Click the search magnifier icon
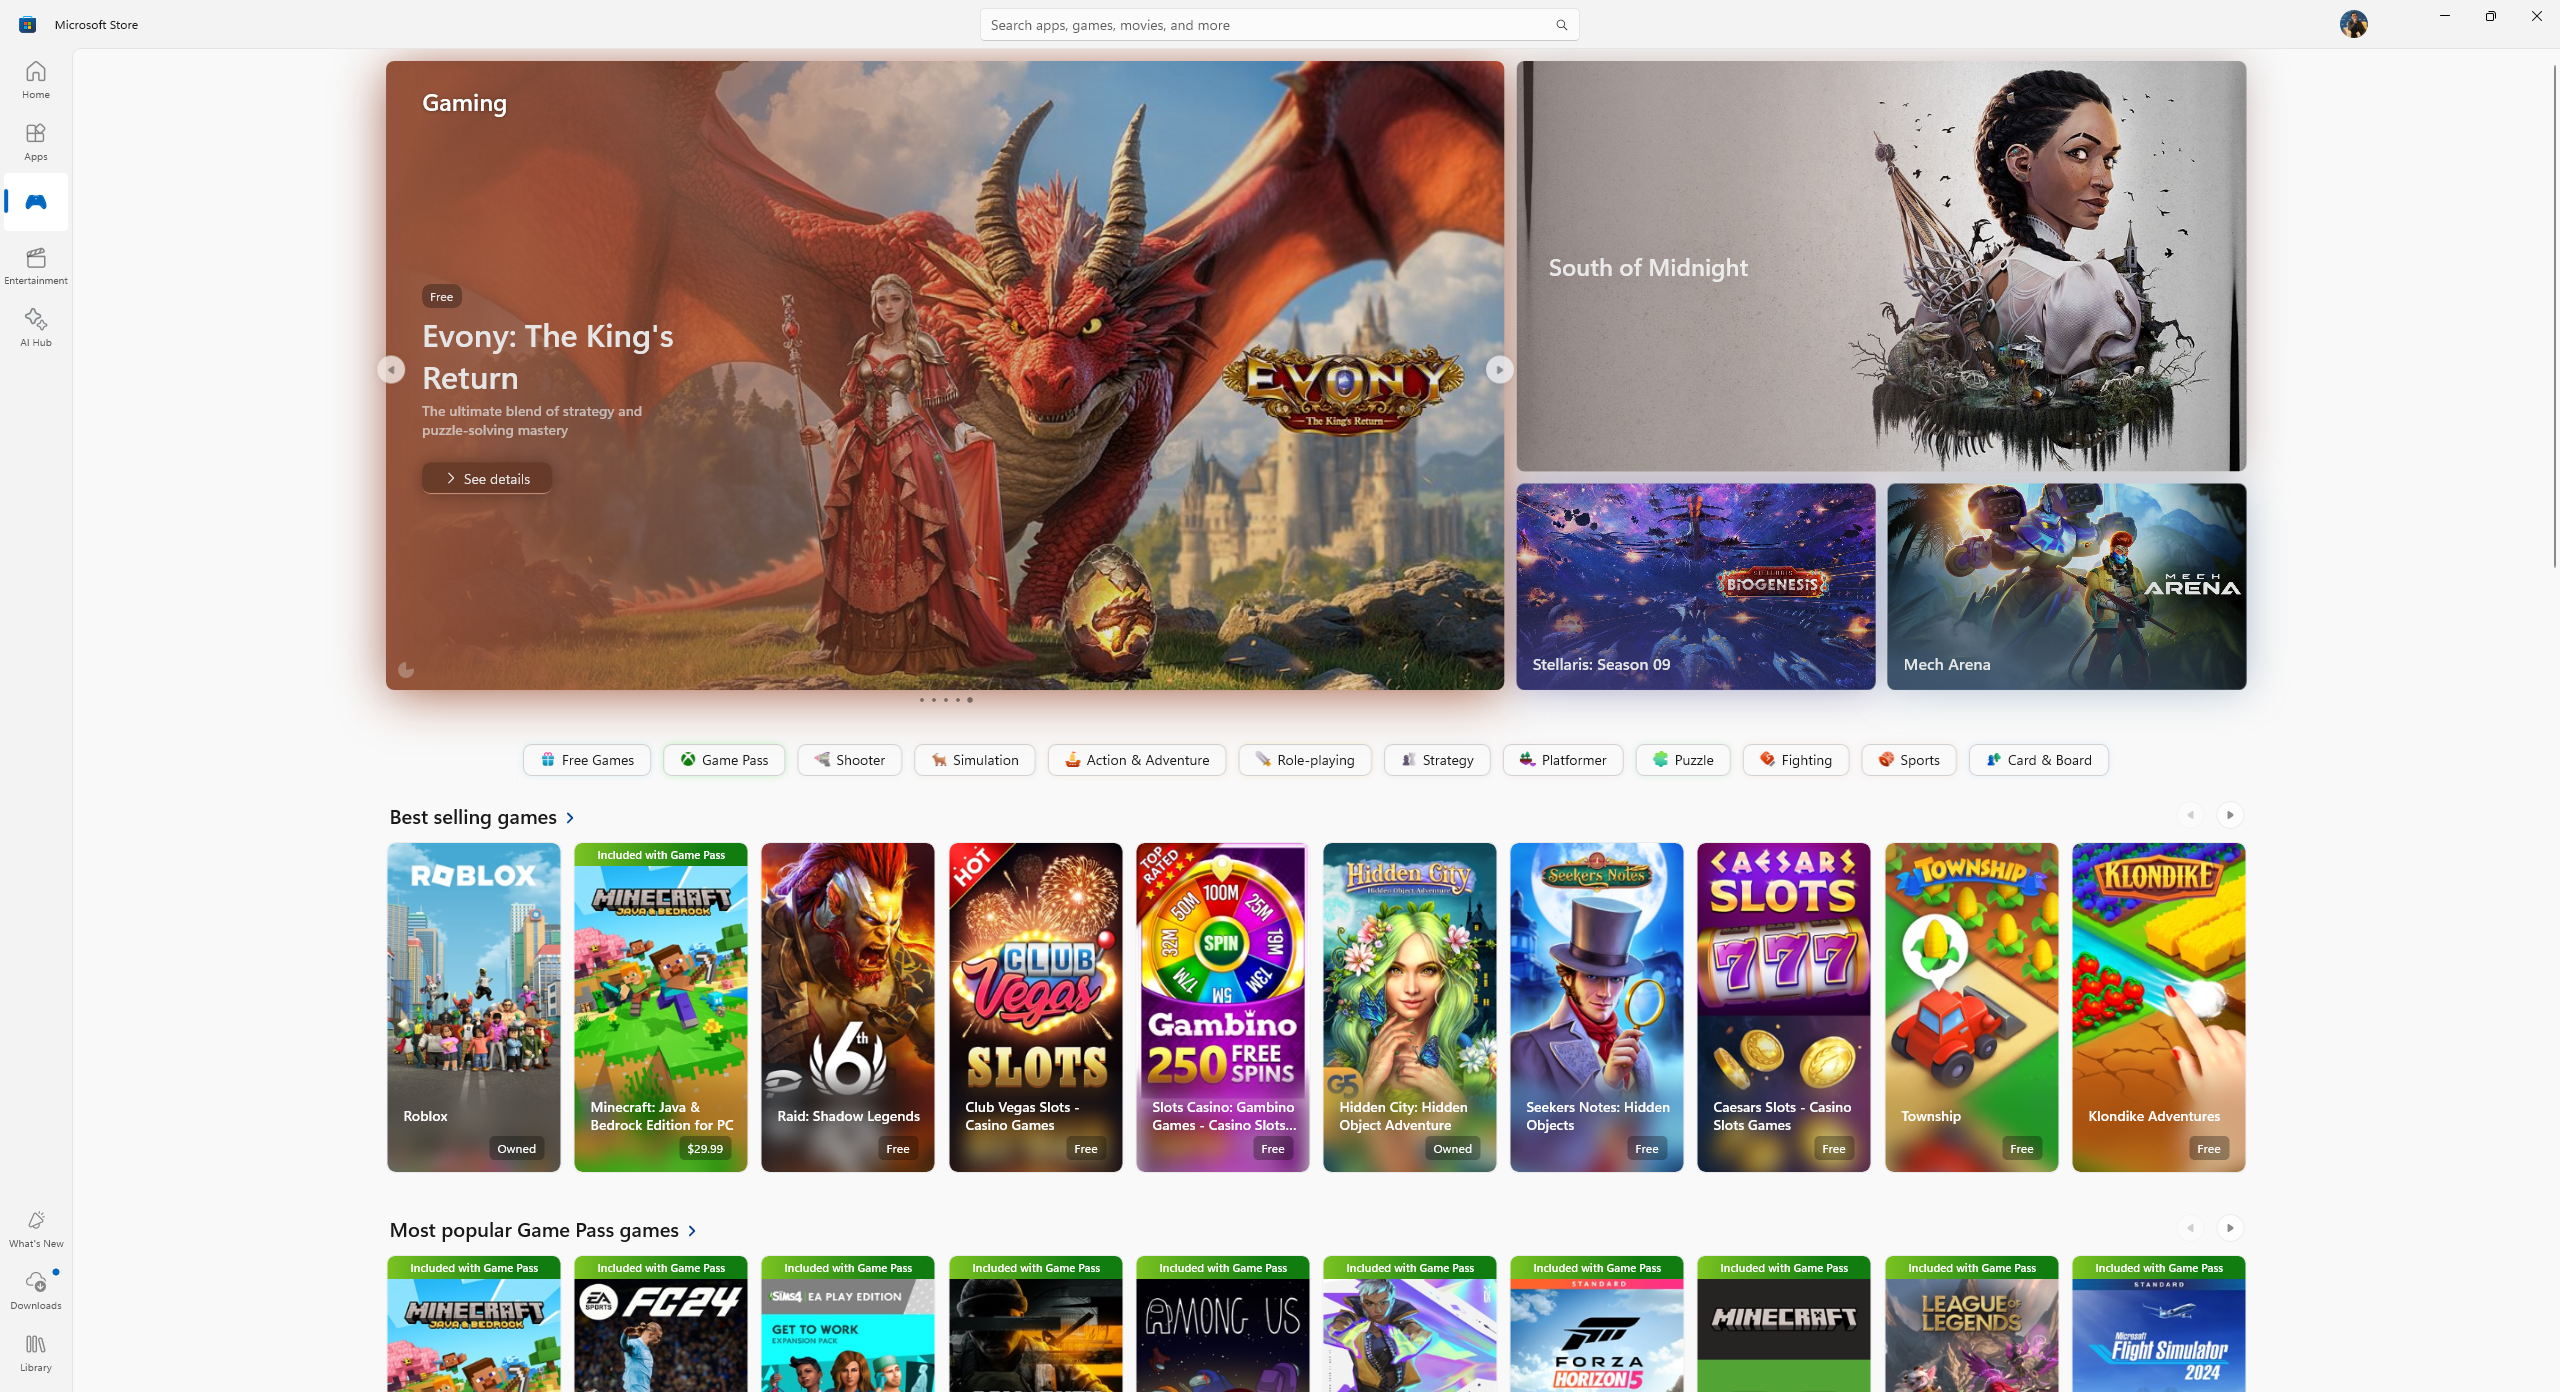 [x=1561, y=25]
